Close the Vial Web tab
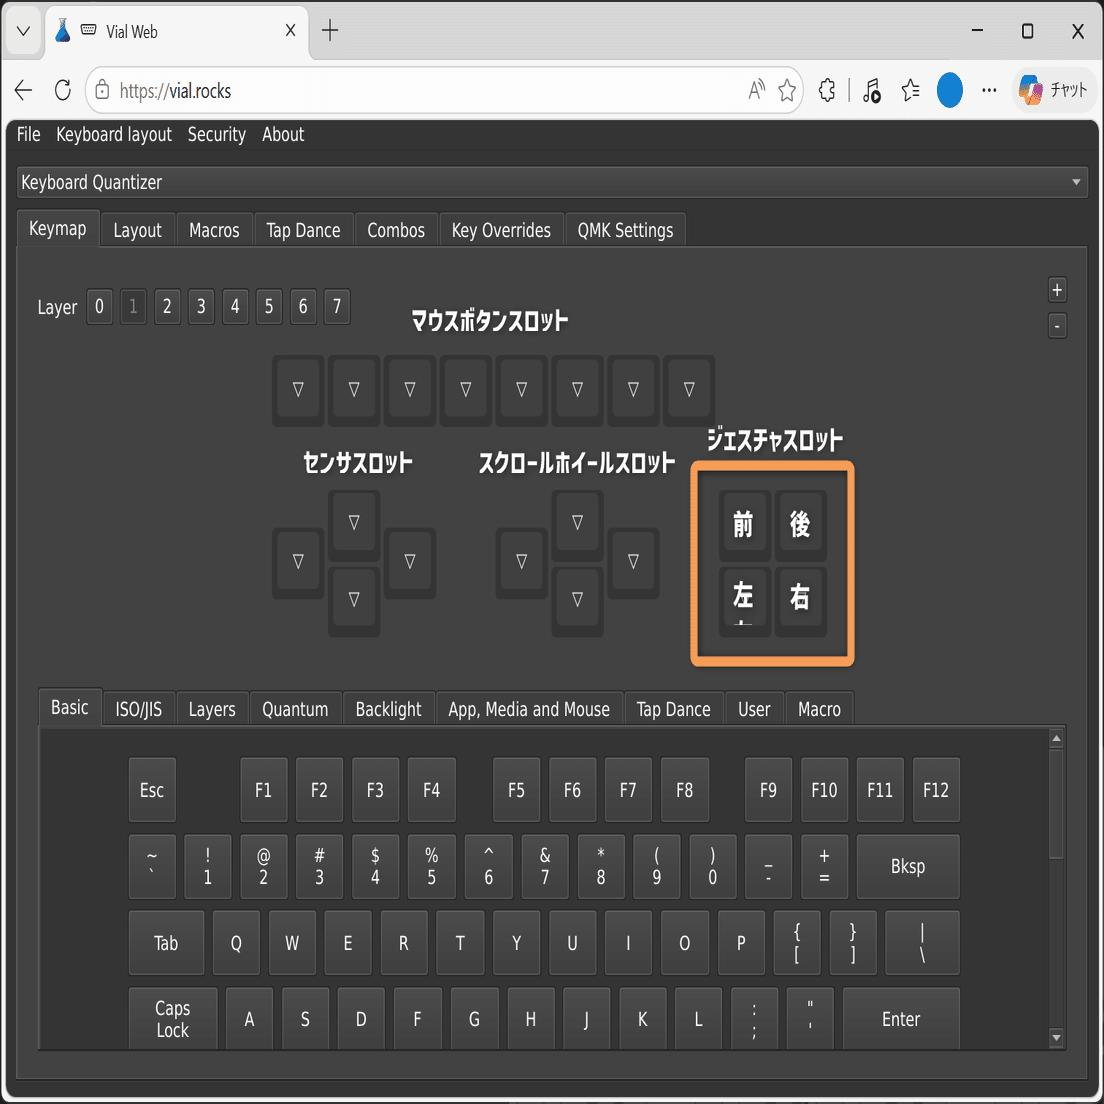The image size is (1104, 1104). click(290, 30)
